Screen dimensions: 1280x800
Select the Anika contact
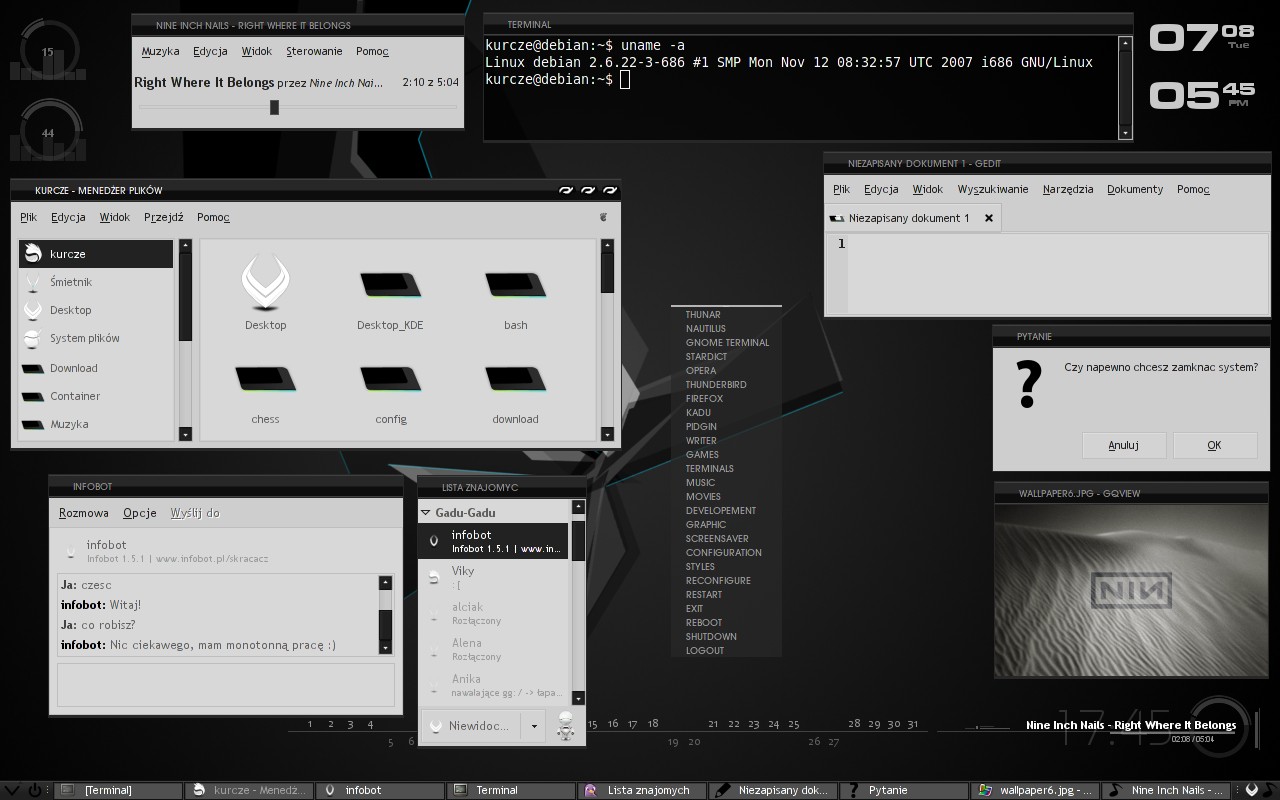[x=493, y=685]
